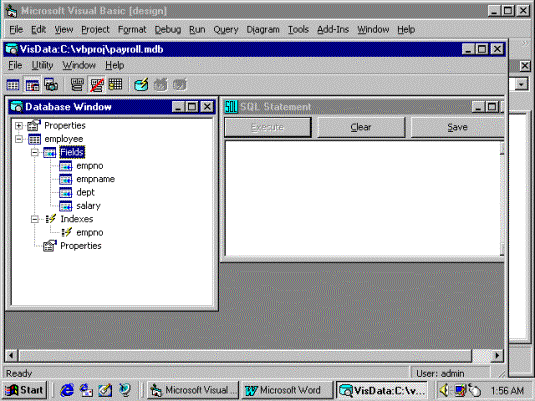
Task: Click the employee table icon
Action: [x=34, y=139]
